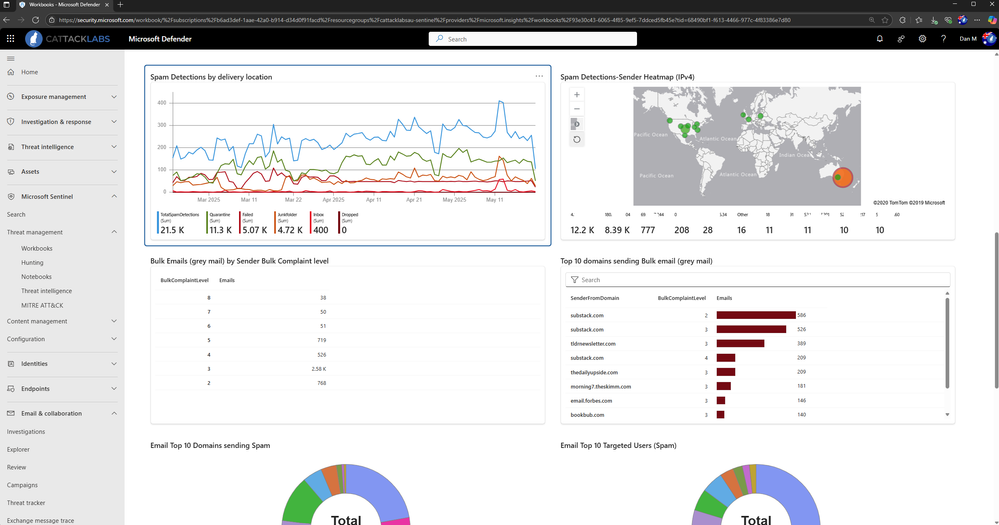Collapse the Threat management group
This screenshot has width=999, height=525.
pos(62,232)
